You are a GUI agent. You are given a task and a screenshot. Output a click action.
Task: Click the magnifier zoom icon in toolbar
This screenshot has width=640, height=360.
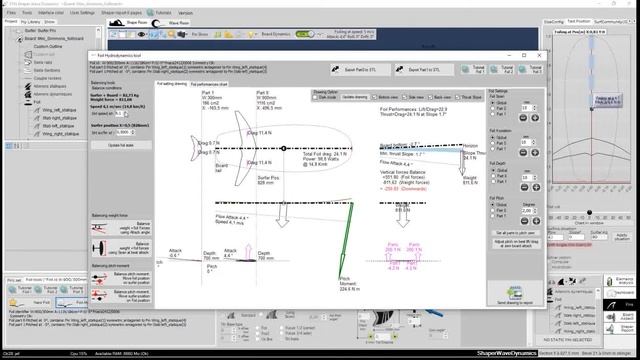(x=172, y=34)
